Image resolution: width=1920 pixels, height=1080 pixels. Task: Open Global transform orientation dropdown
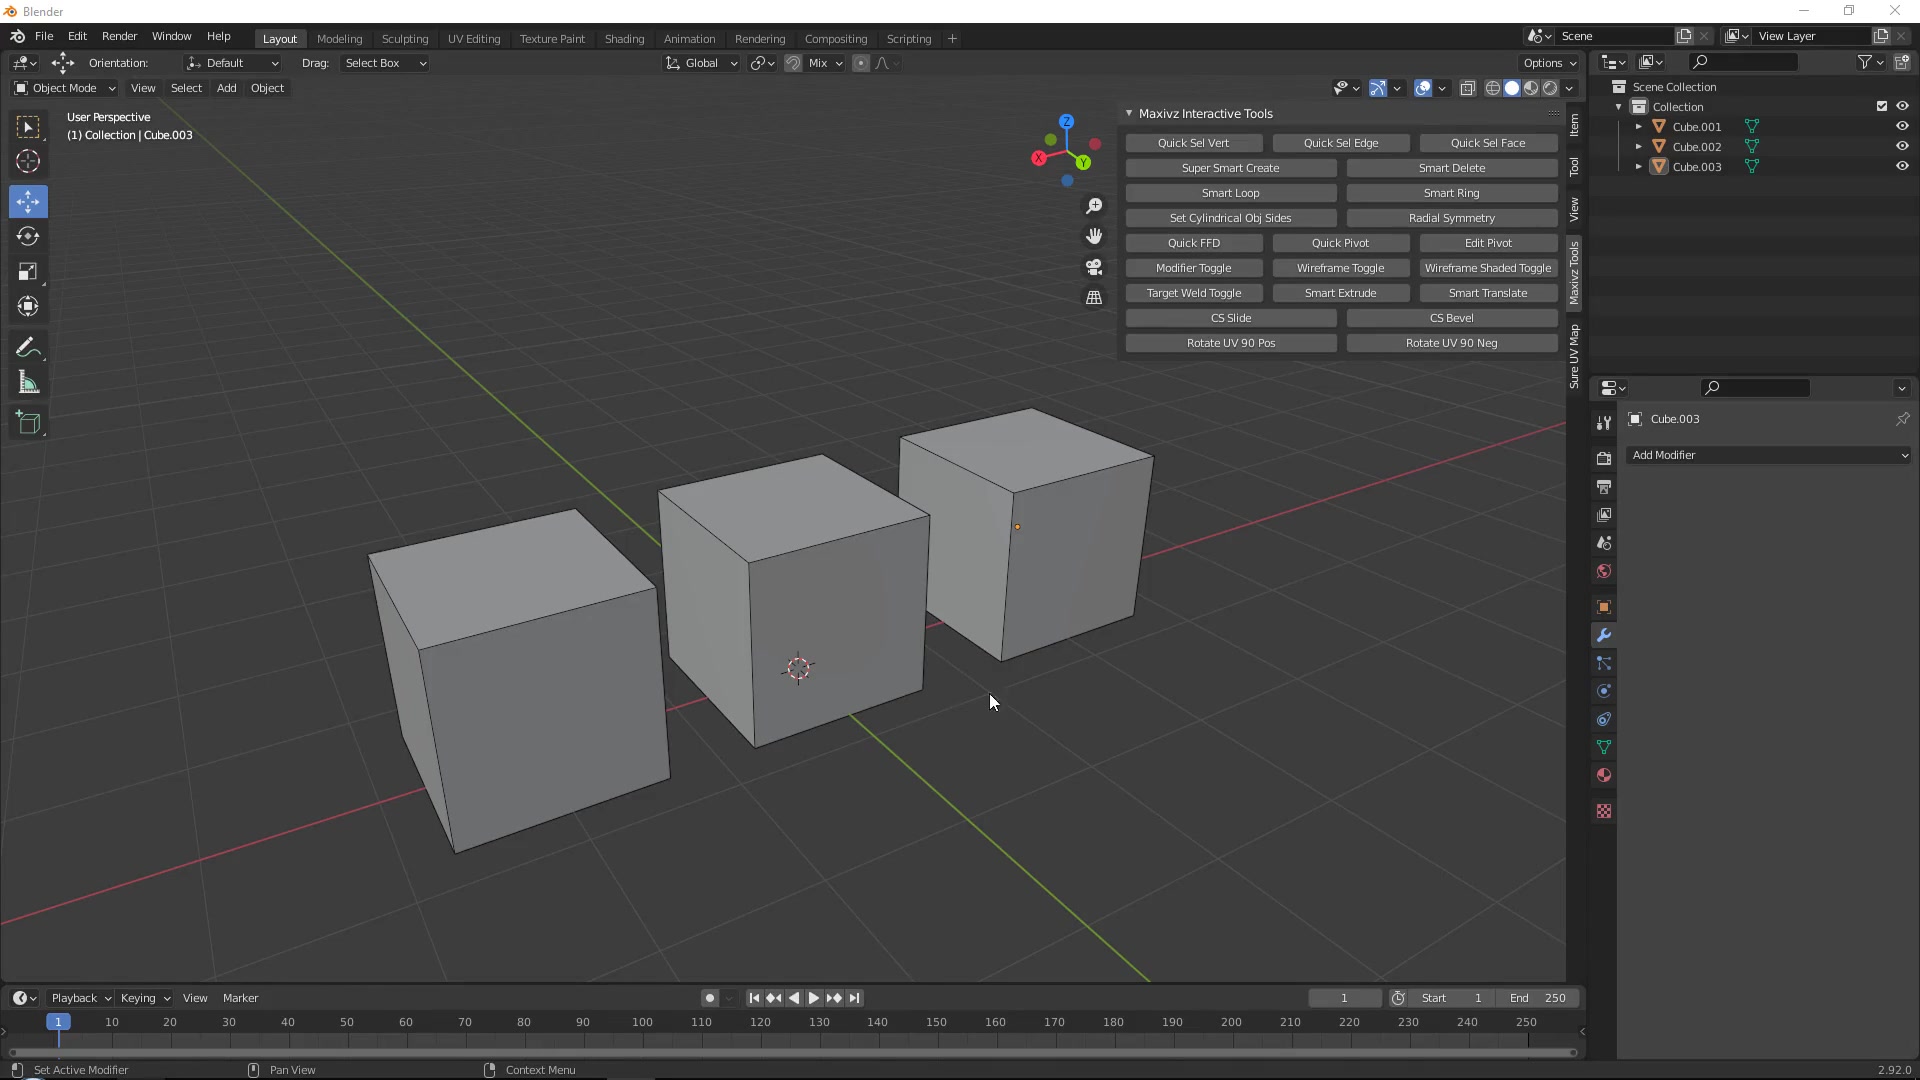click(x=701, y=63)
